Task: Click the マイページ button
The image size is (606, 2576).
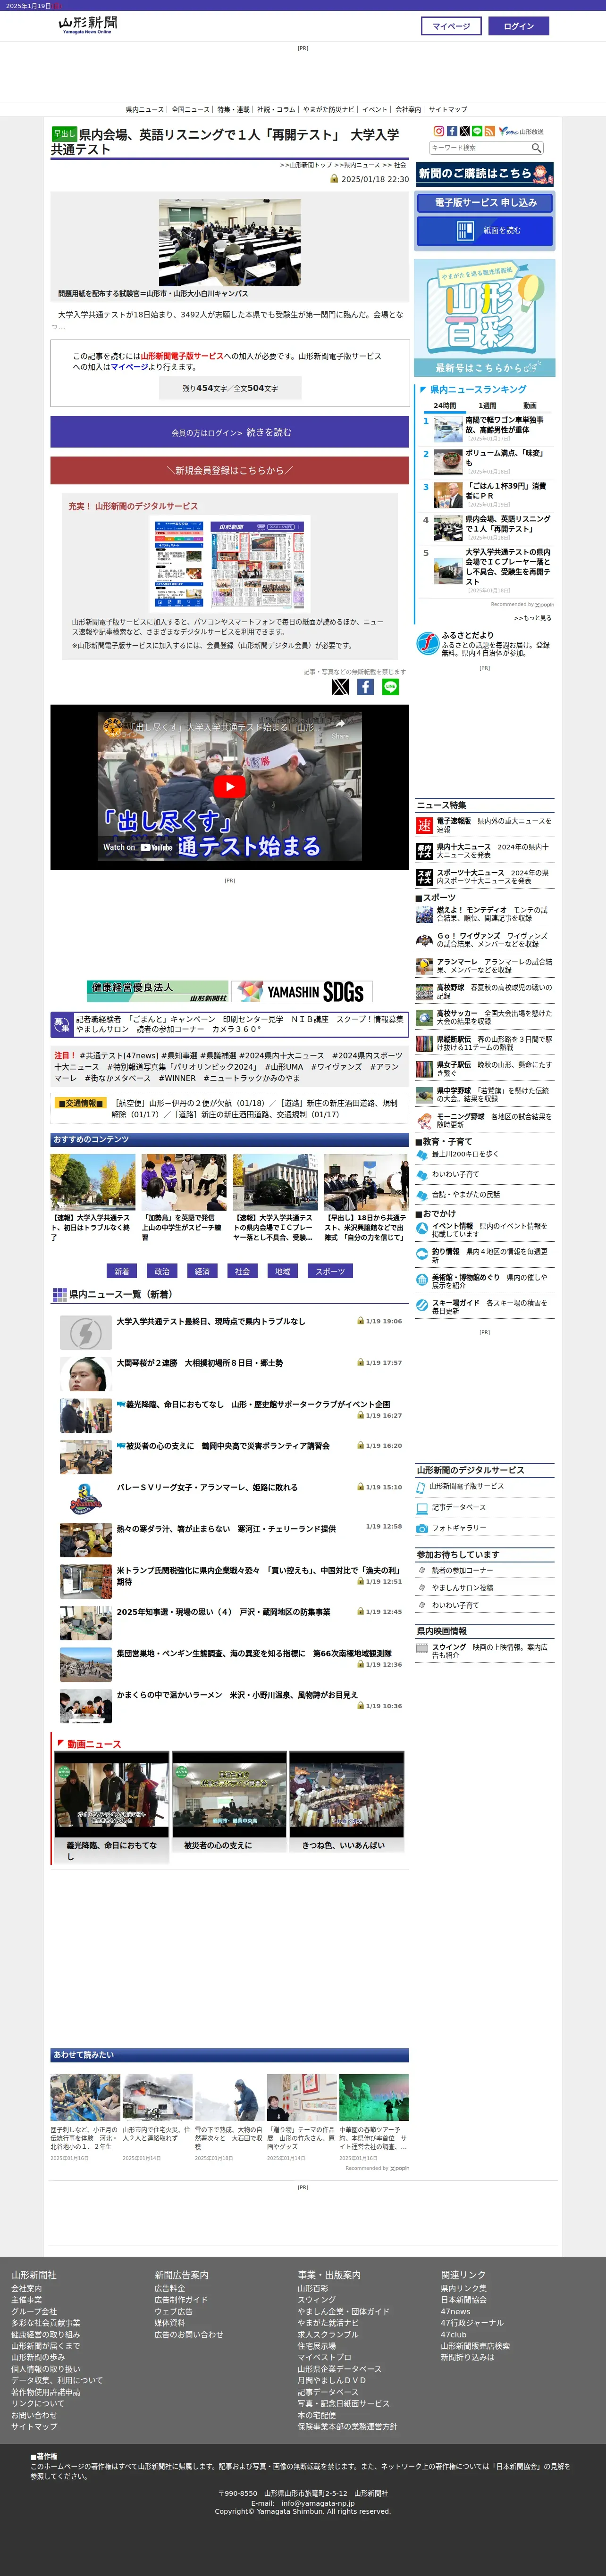Action: [x=452, y=26]
